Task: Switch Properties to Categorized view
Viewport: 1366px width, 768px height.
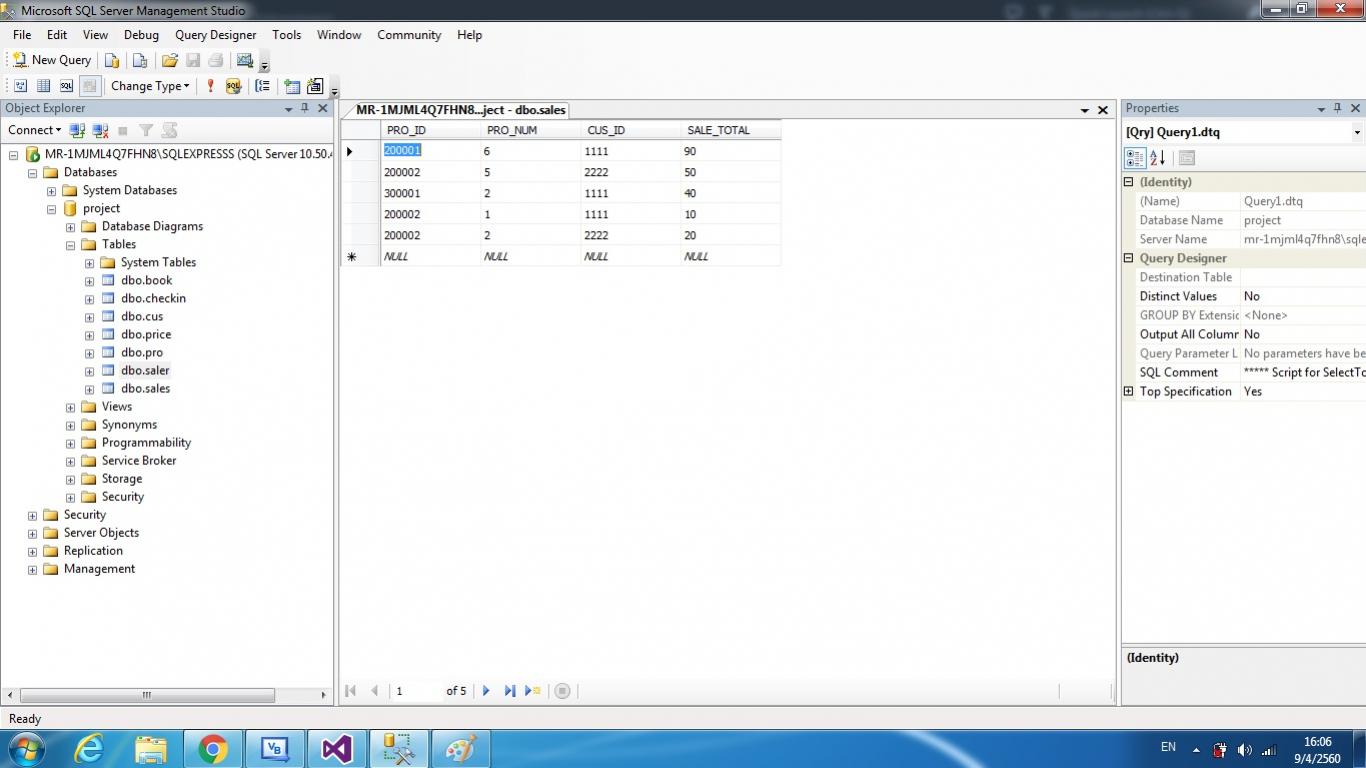Action: pos(1135,158)
